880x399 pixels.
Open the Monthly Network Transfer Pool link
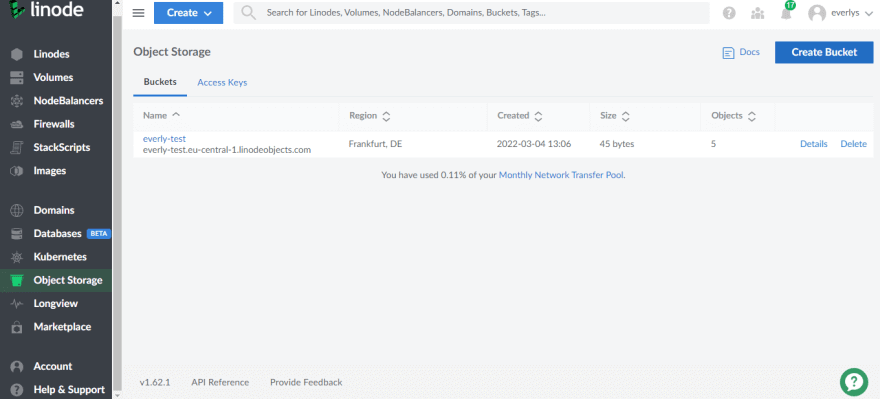(561, 175)
